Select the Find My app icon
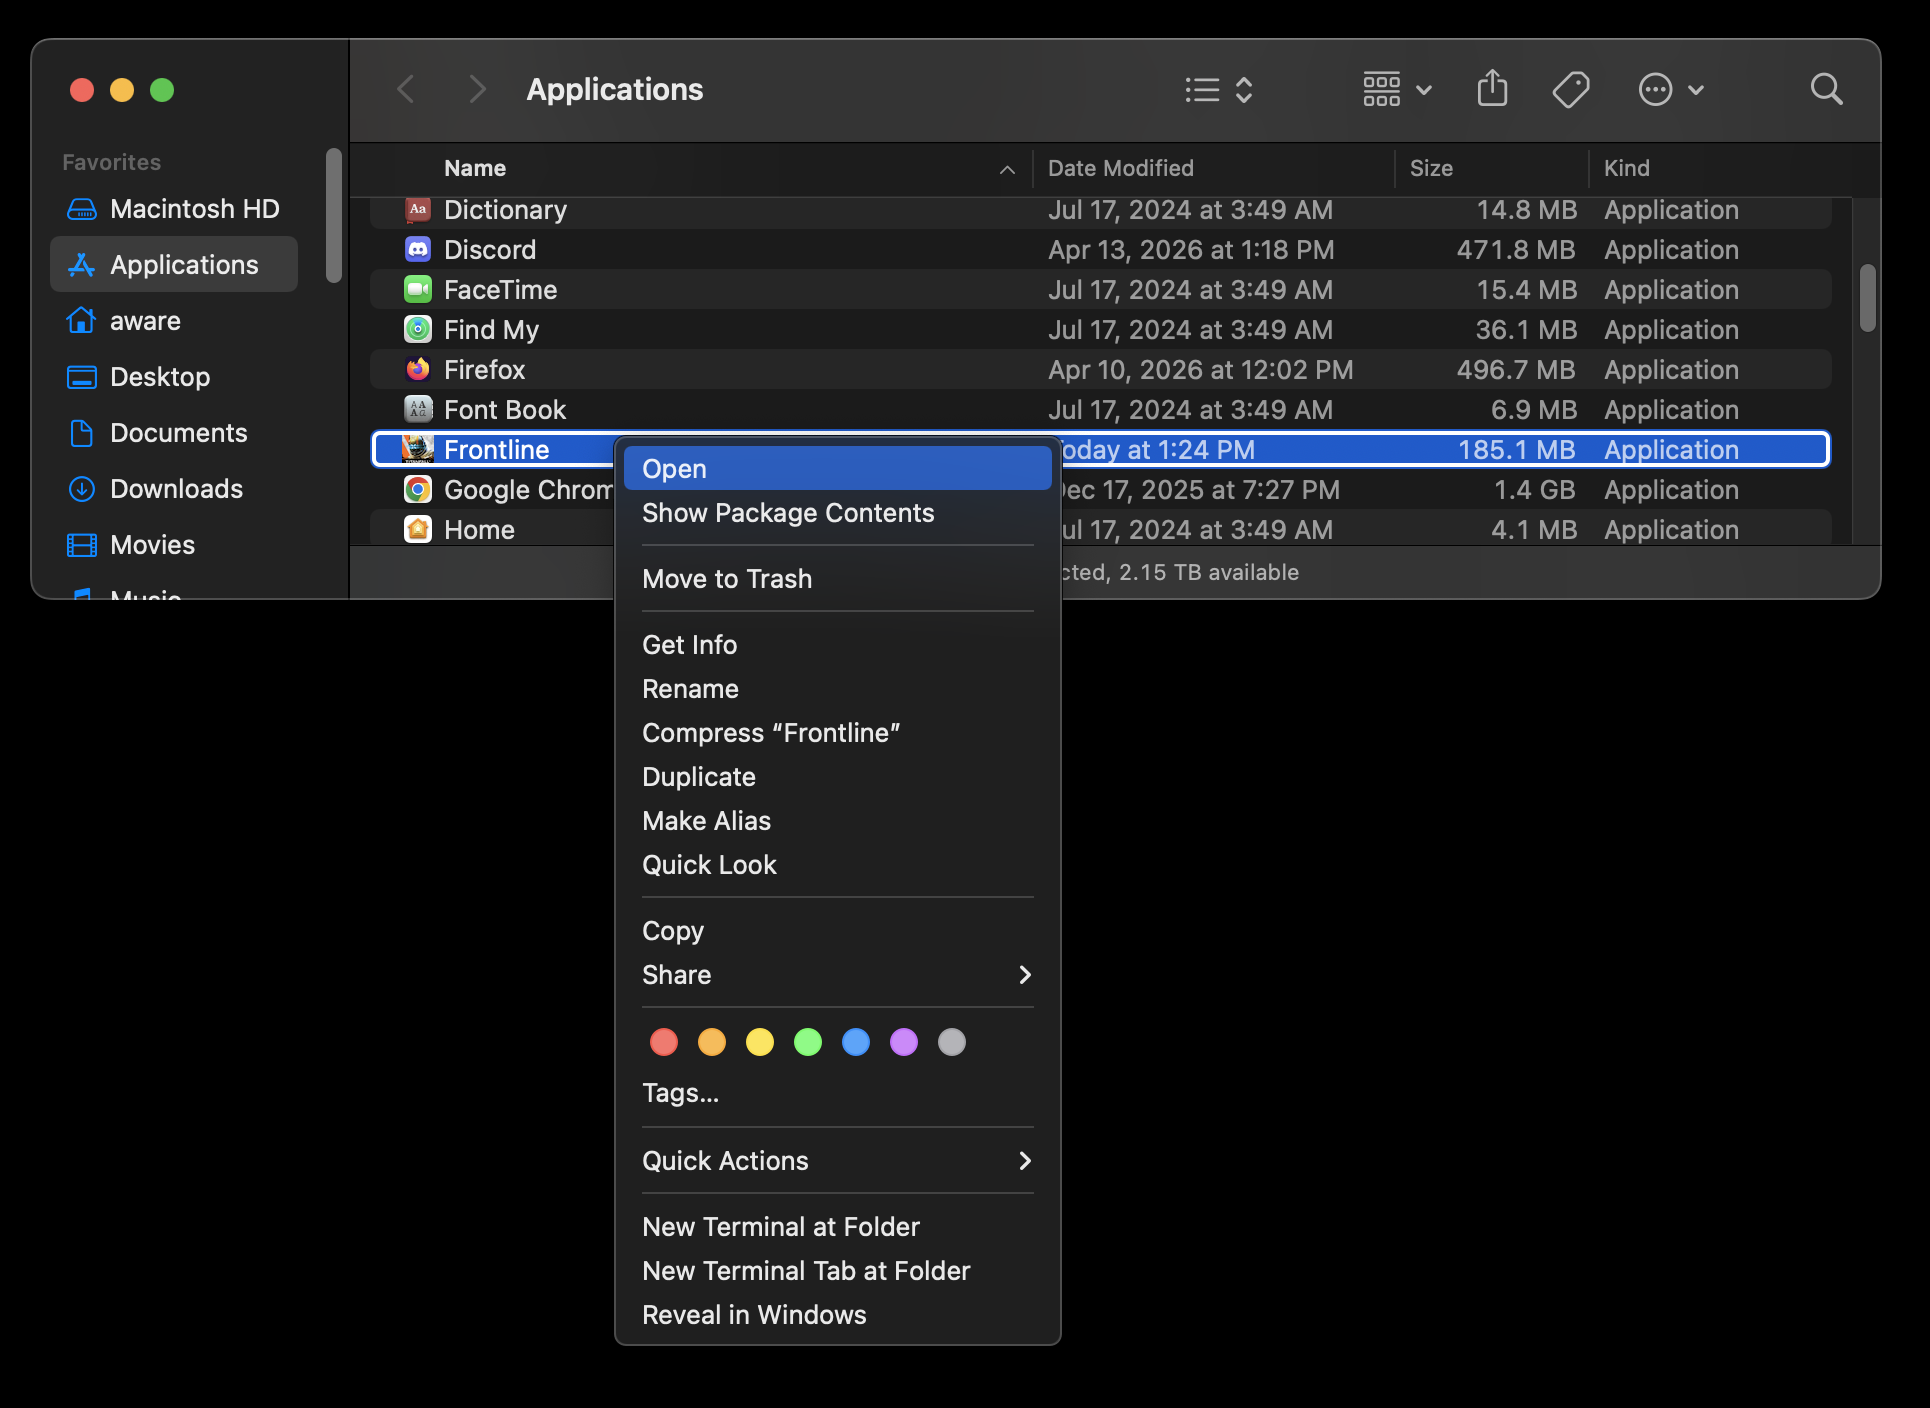Image resolution: width=1930 pixels, height=1408 pixels. pyautogui.click(x=417, y=329)
